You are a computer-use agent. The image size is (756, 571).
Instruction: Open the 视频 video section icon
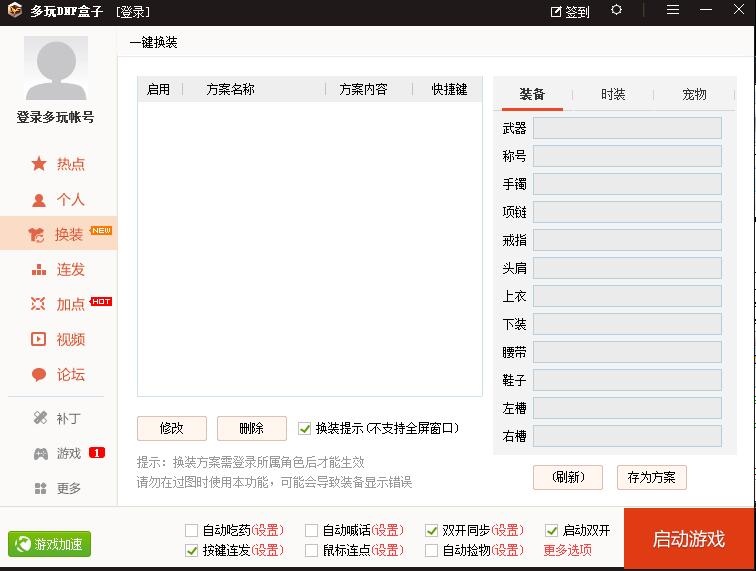pos(39,339)
